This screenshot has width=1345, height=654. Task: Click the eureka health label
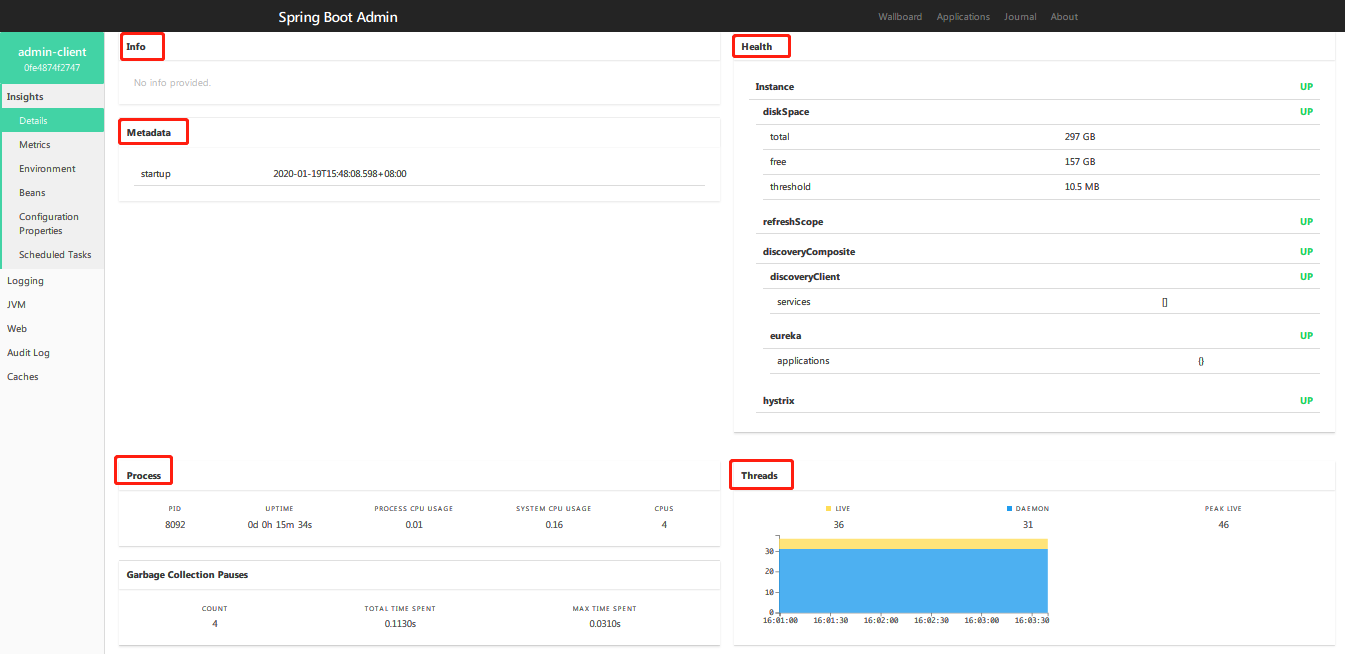coord(785,336)
